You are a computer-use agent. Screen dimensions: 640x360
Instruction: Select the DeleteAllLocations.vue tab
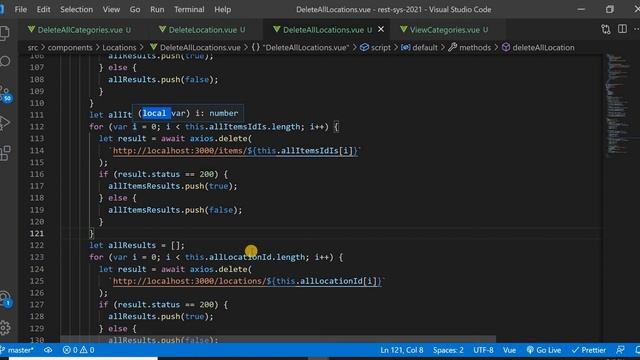click(323, 30)
